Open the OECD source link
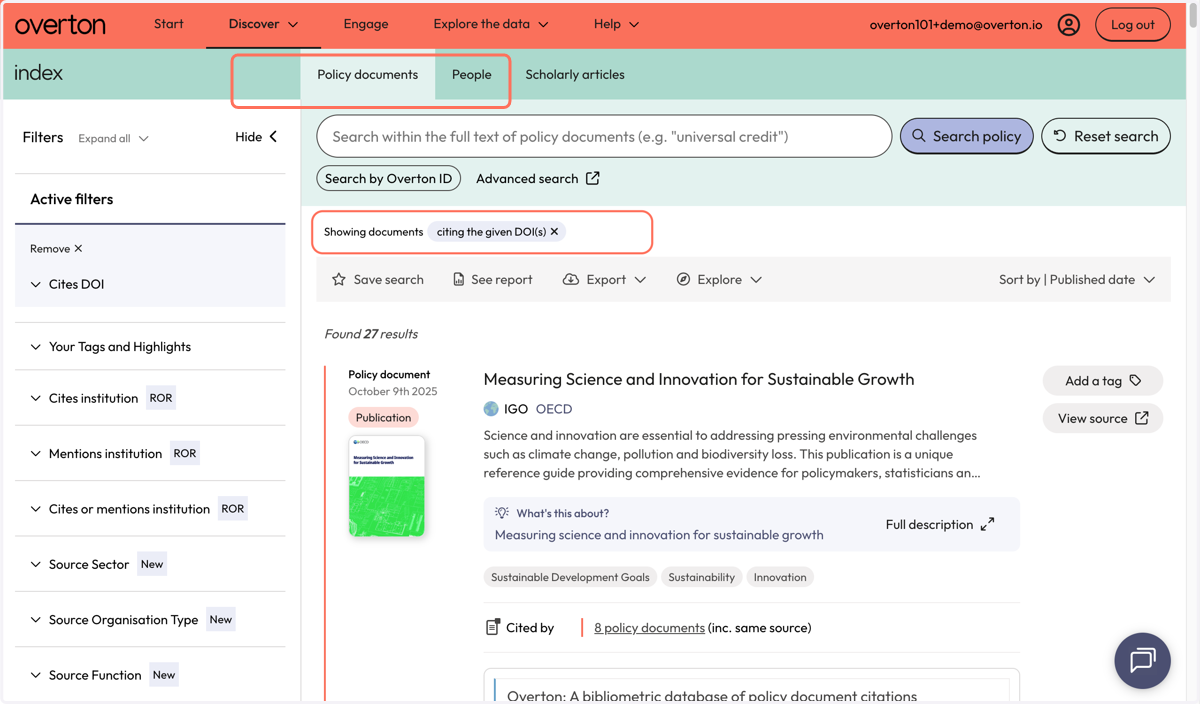1200x704 pixels. (554, 409)
